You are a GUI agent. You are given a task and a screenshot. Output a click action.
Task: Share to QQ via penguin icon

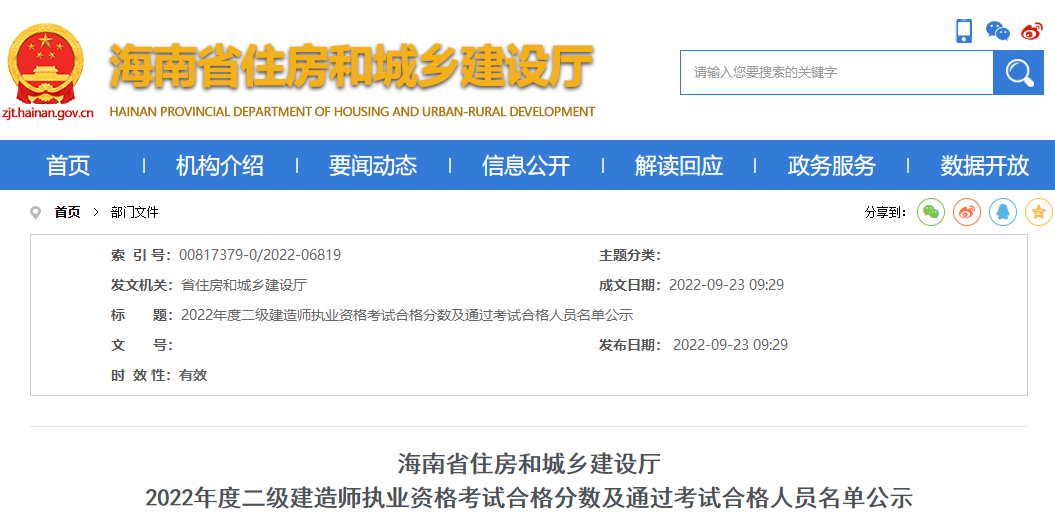1003,212
